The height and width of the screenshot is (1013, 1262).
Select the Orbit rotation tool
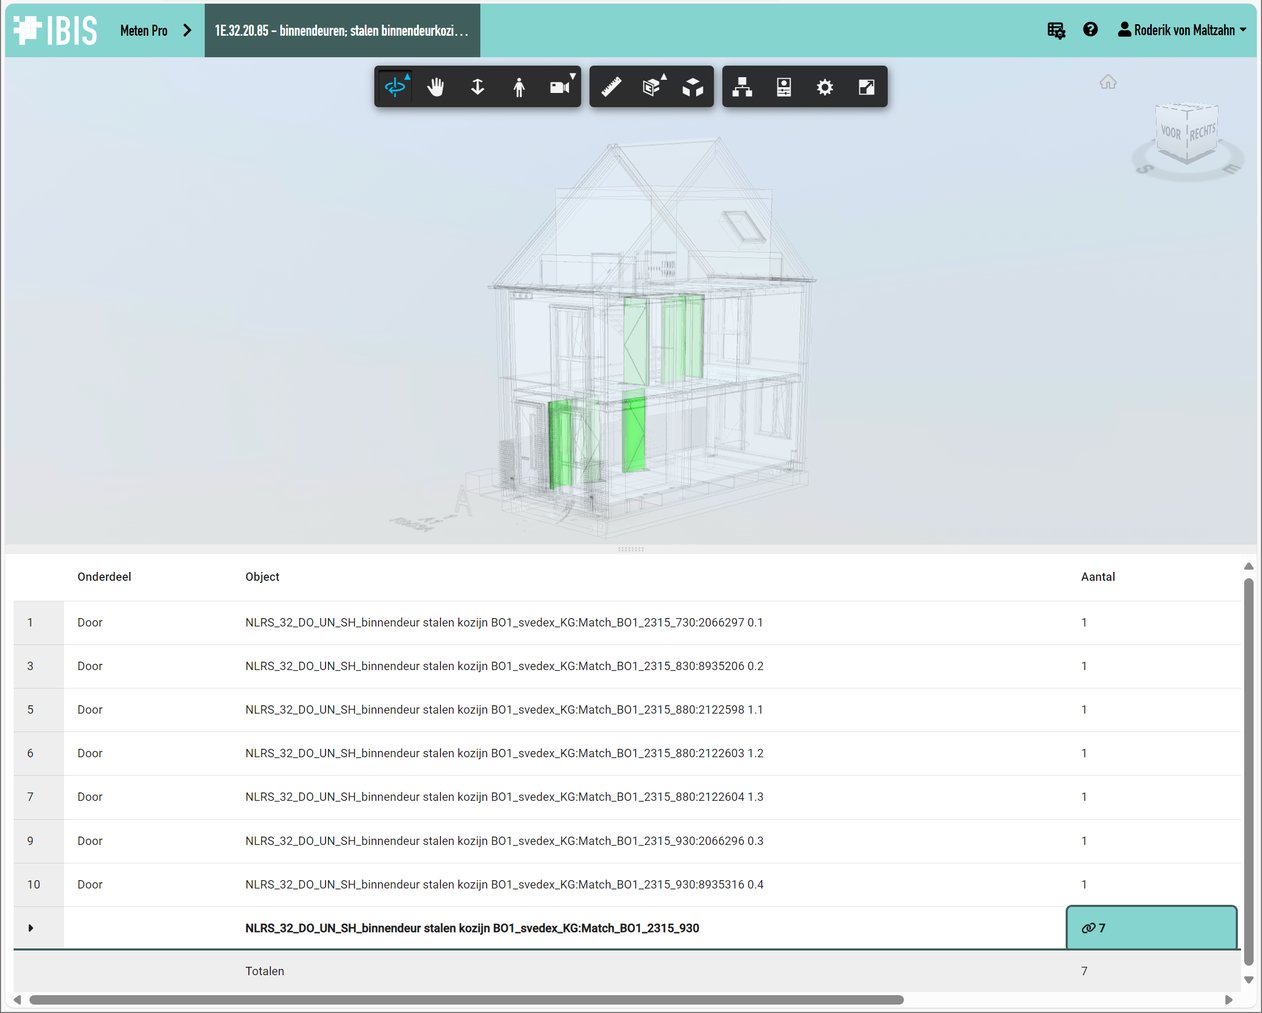(x=395, y=86)
